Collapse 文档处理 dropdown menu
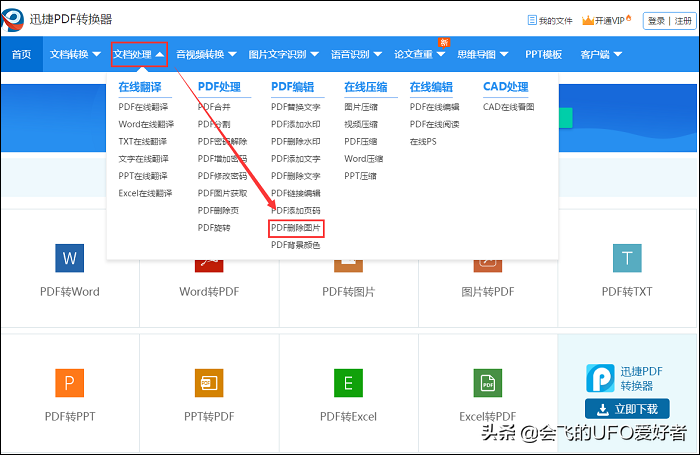 139,54
